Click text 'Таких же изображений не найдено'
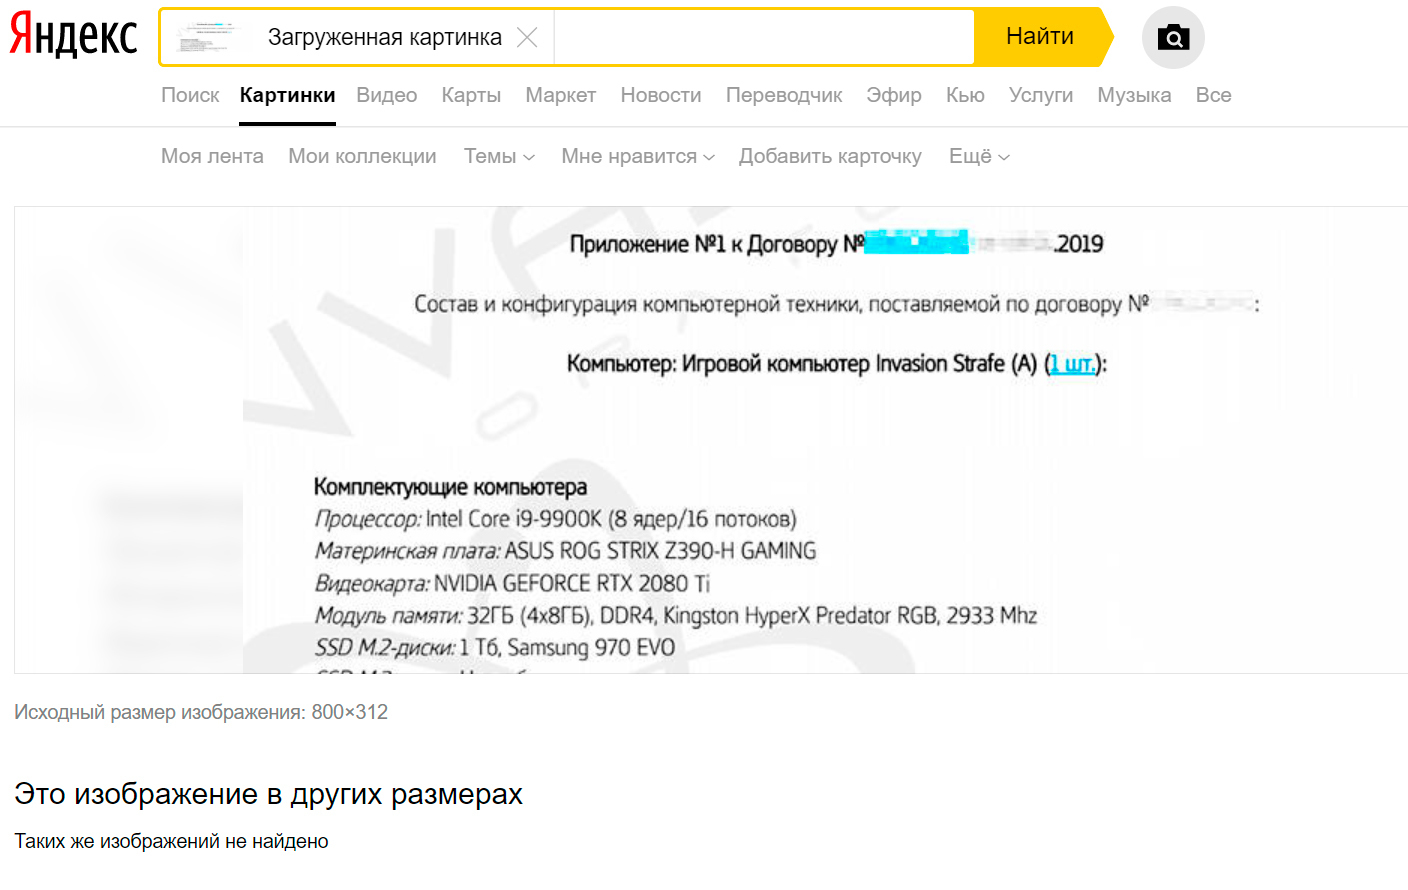This screenshot has height=890, width=1408. (x=171, y=841)
